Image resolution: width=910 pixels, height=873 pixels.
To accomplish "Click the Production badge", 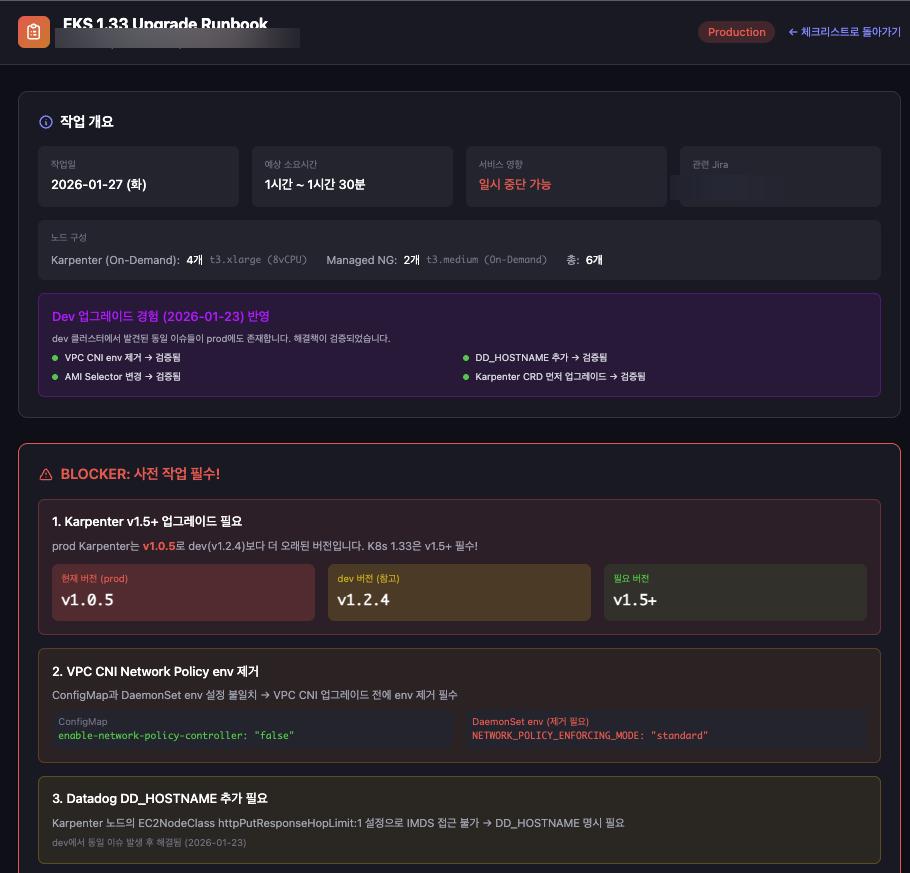I will tap(736, 31).
